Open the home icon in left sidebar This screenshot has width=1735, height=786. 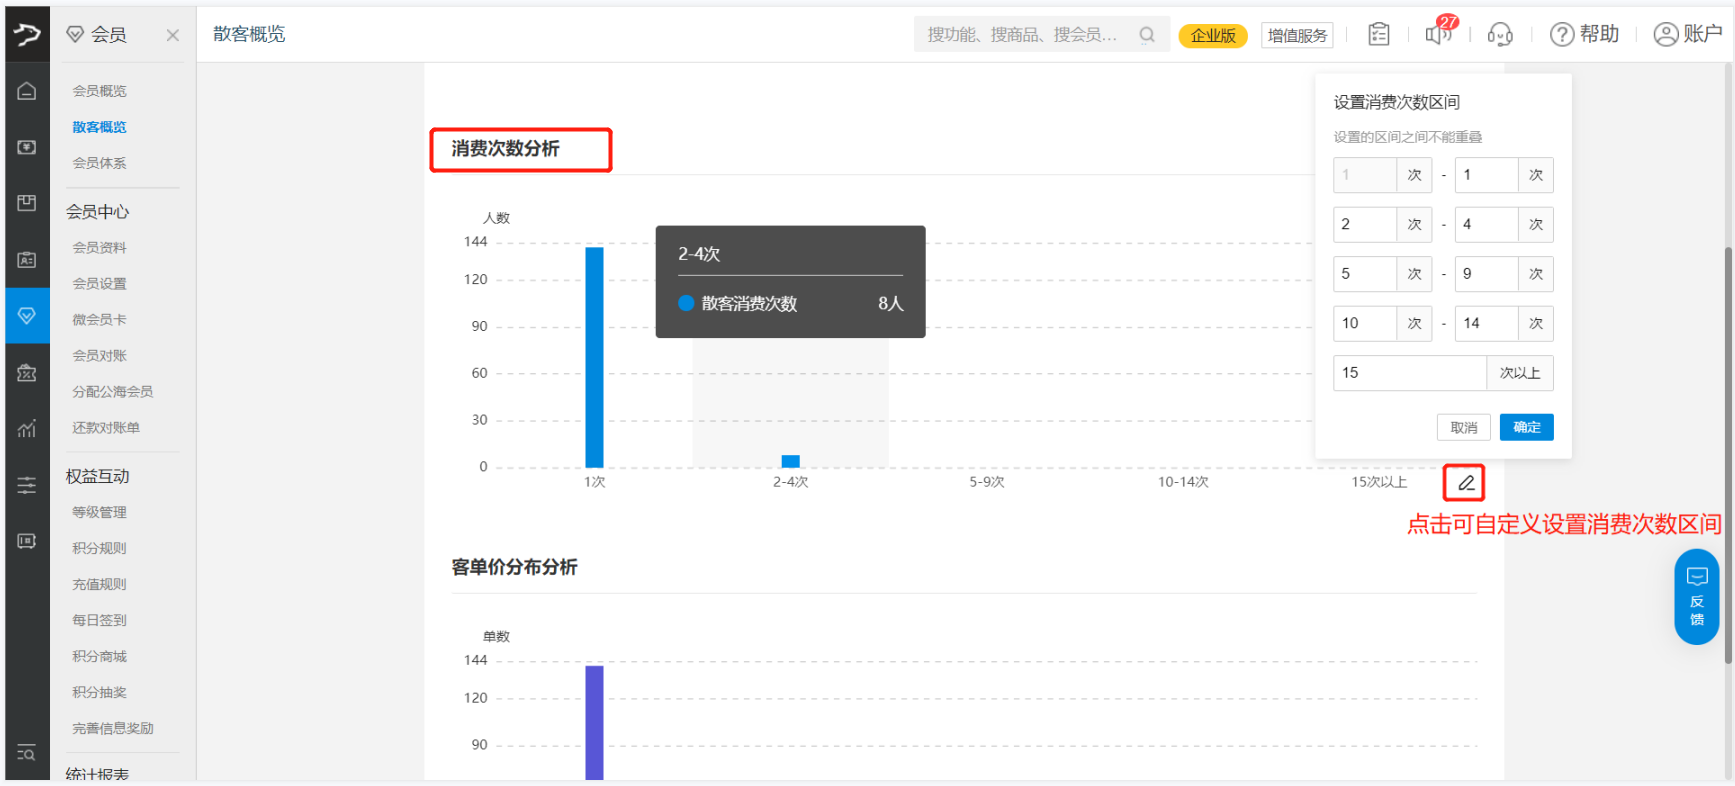(x=27, y=91)
